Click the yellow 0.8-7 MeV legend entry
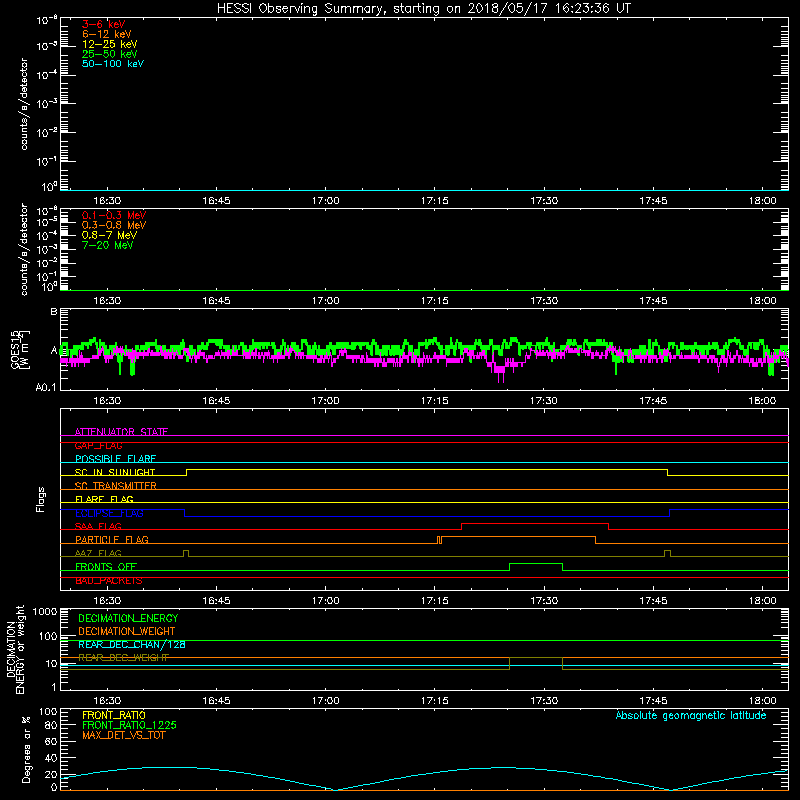This screenshot has height=800, width=800. (x=109, y=235)
